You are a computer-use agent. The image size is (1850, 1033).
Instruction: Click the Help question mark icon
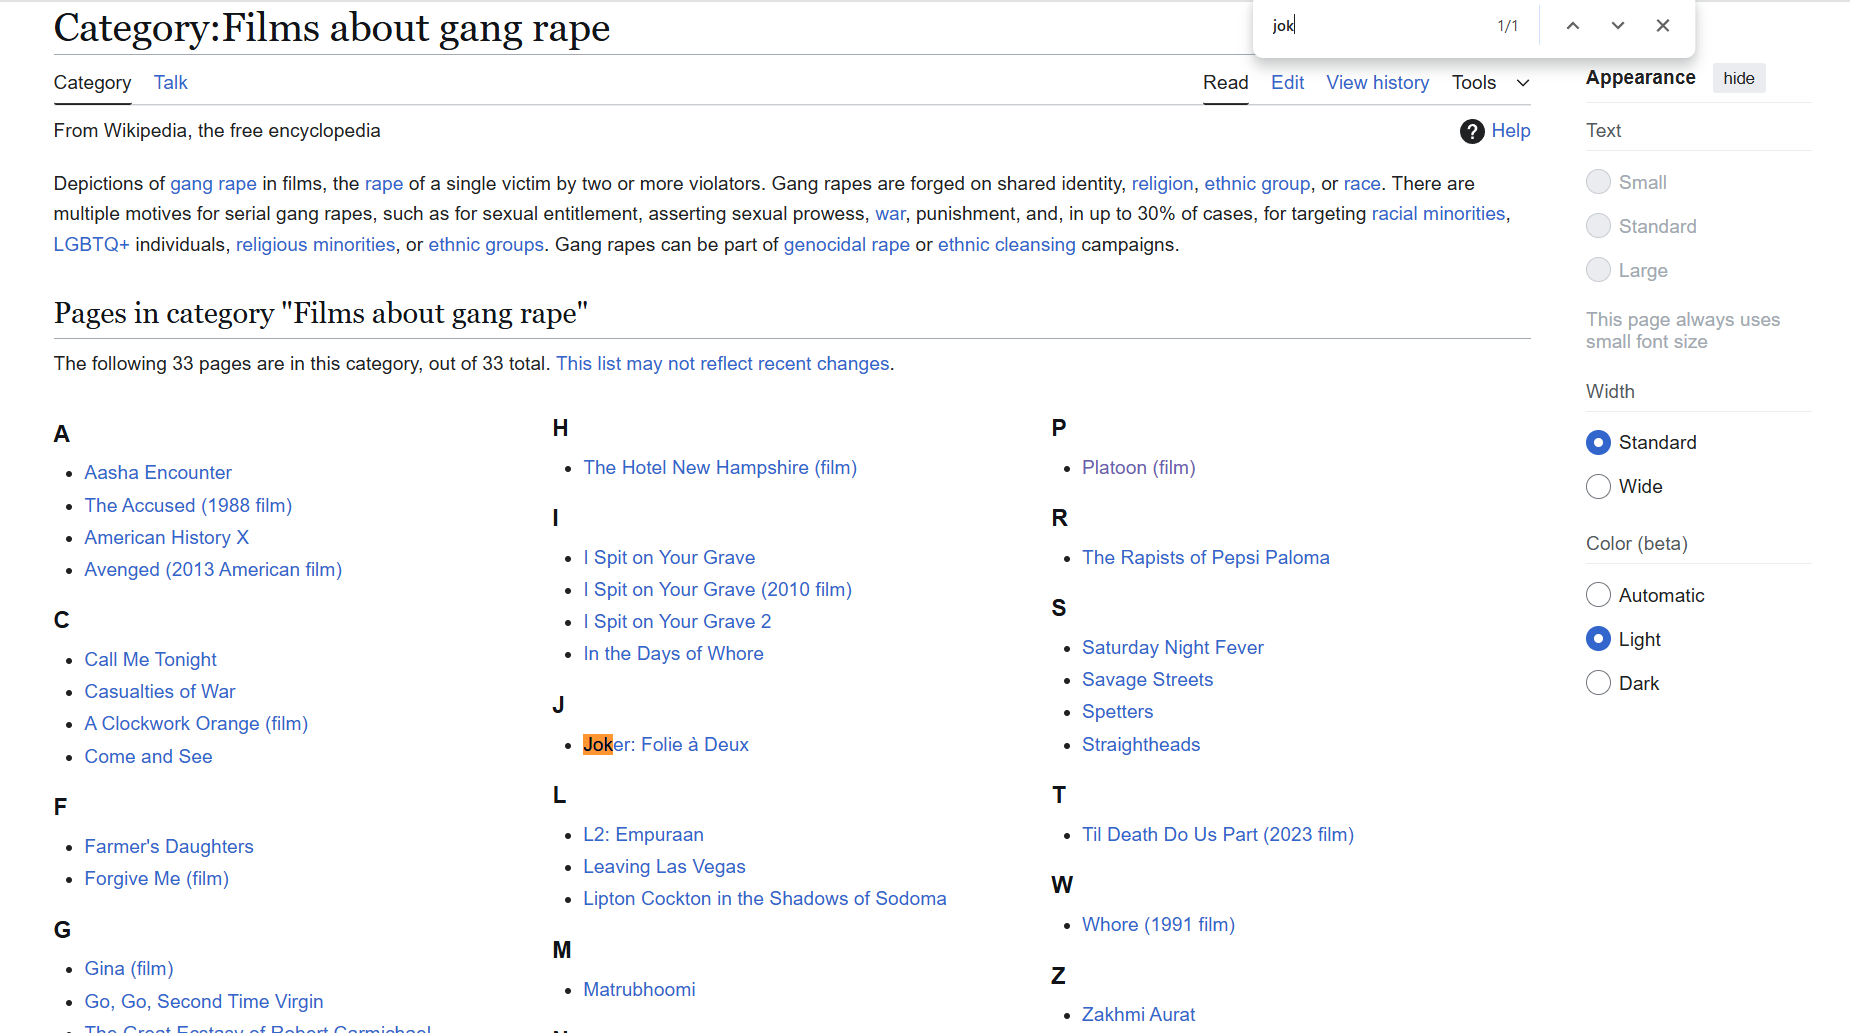coord(1472,131)
